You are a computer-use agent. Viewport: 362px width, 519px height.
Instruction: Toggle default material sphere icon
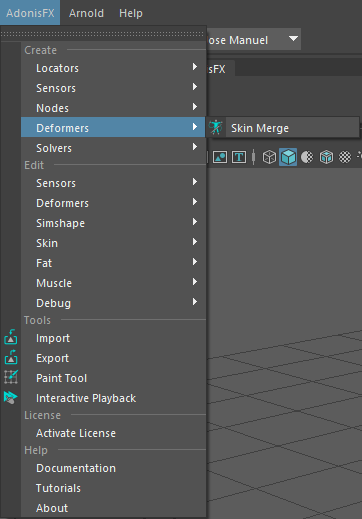pos(307,157)
